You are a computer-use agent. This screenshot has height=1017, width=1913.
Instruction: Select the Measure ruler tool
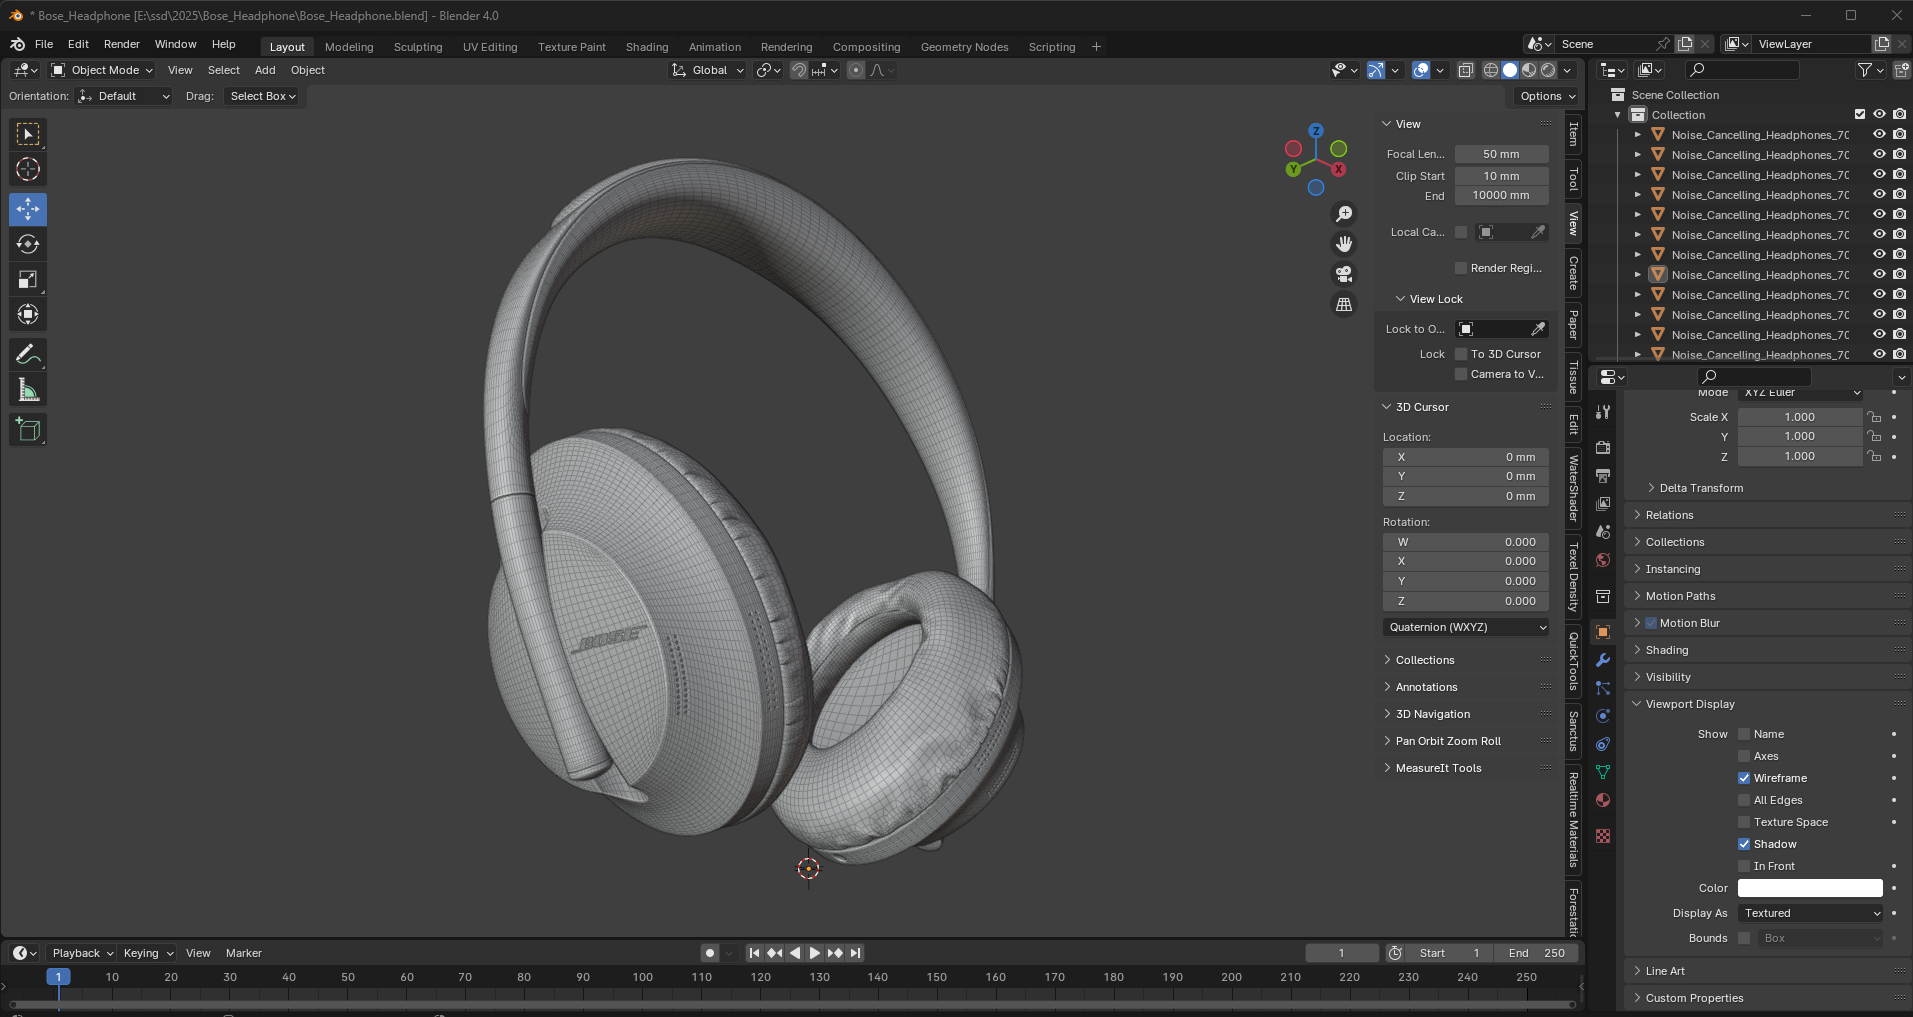pos(28,389)
